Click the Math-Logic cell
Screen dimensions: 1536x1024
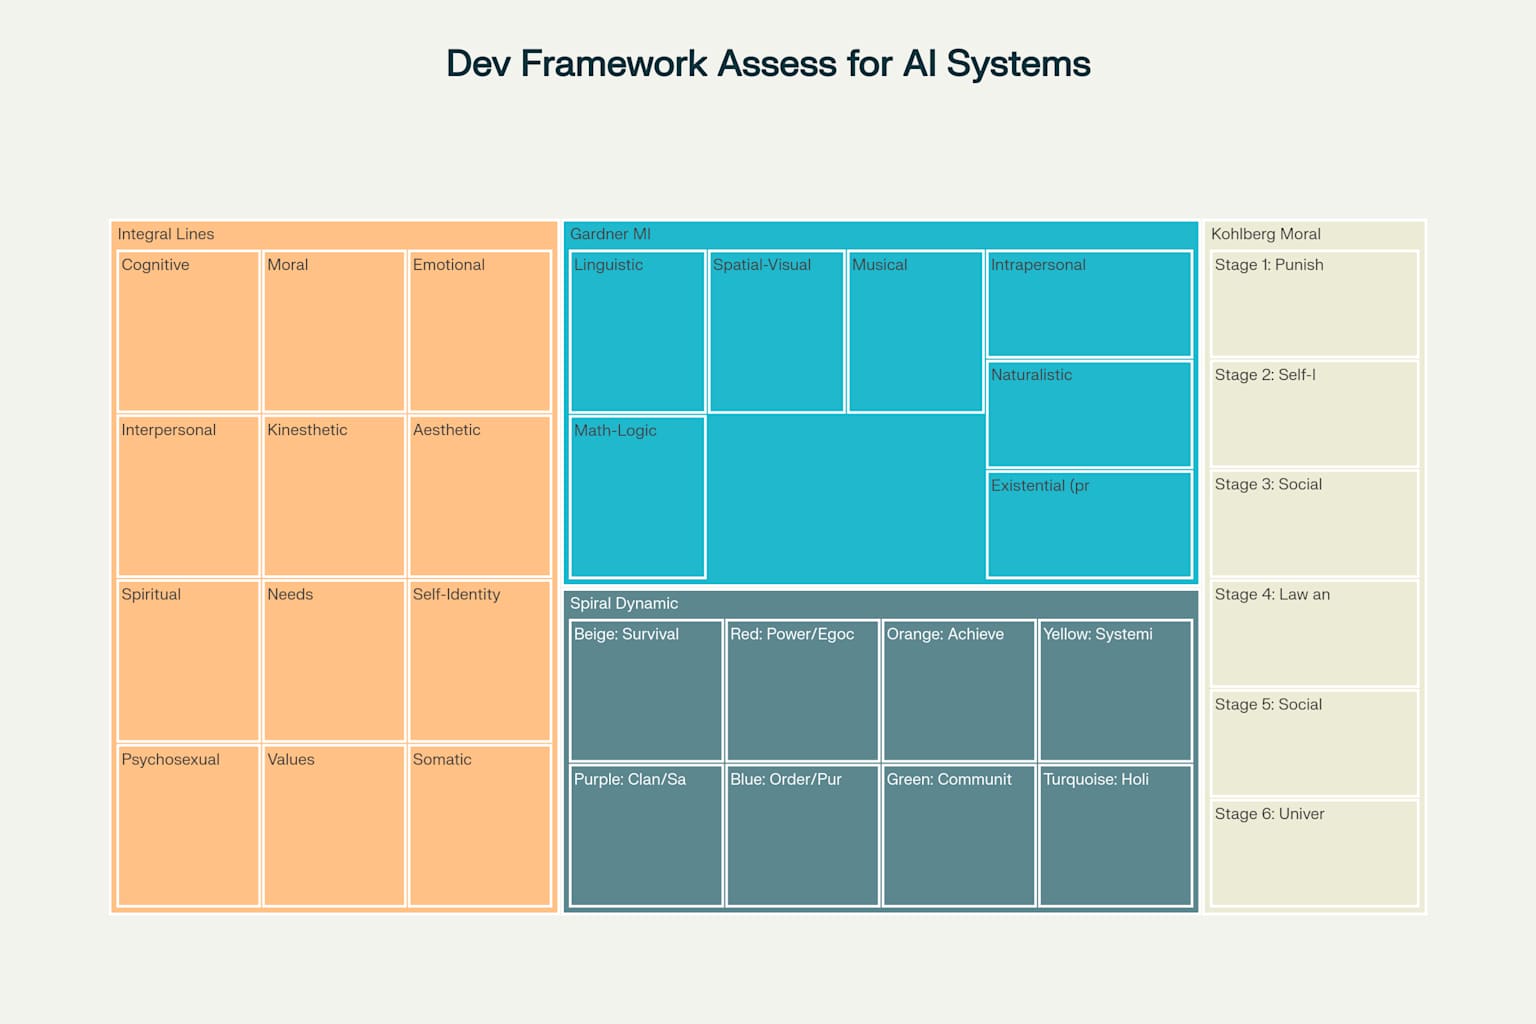tap(637, 496)
